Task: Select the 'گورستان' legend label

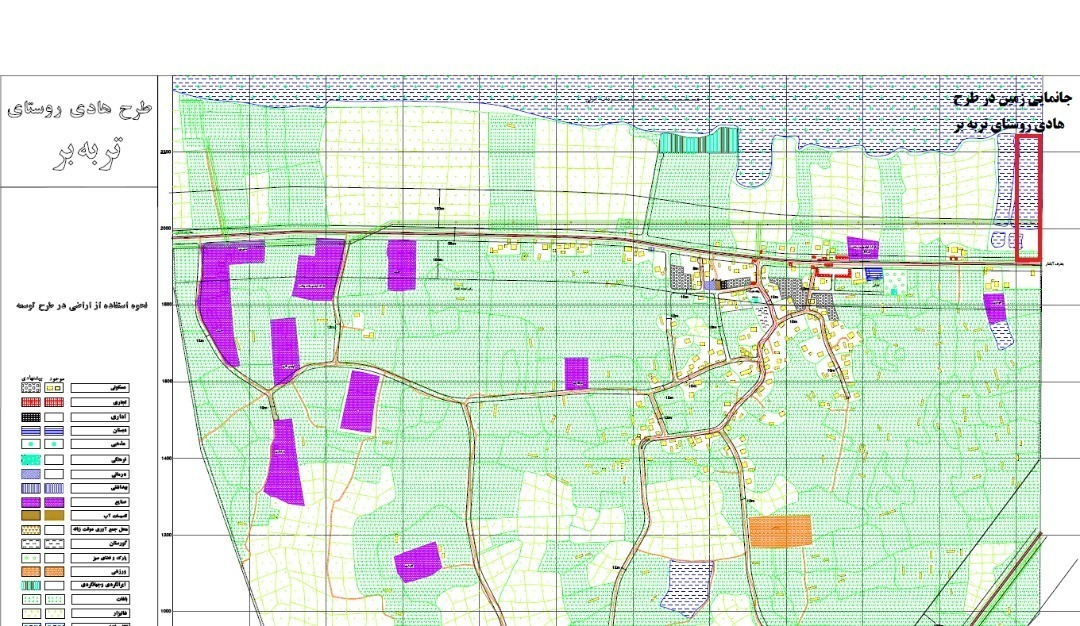Action: click(99, 544)
